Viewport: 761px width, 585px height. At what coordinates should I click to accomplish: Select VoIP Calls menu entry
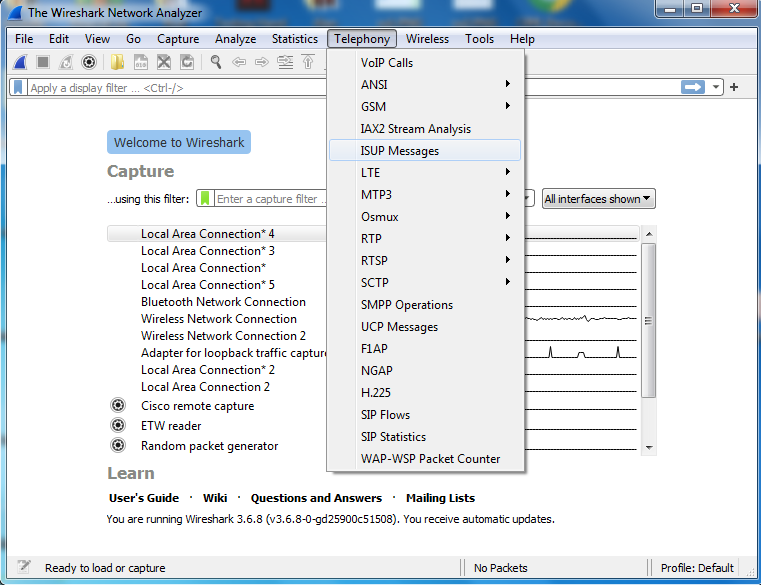[x=425, y=63]
